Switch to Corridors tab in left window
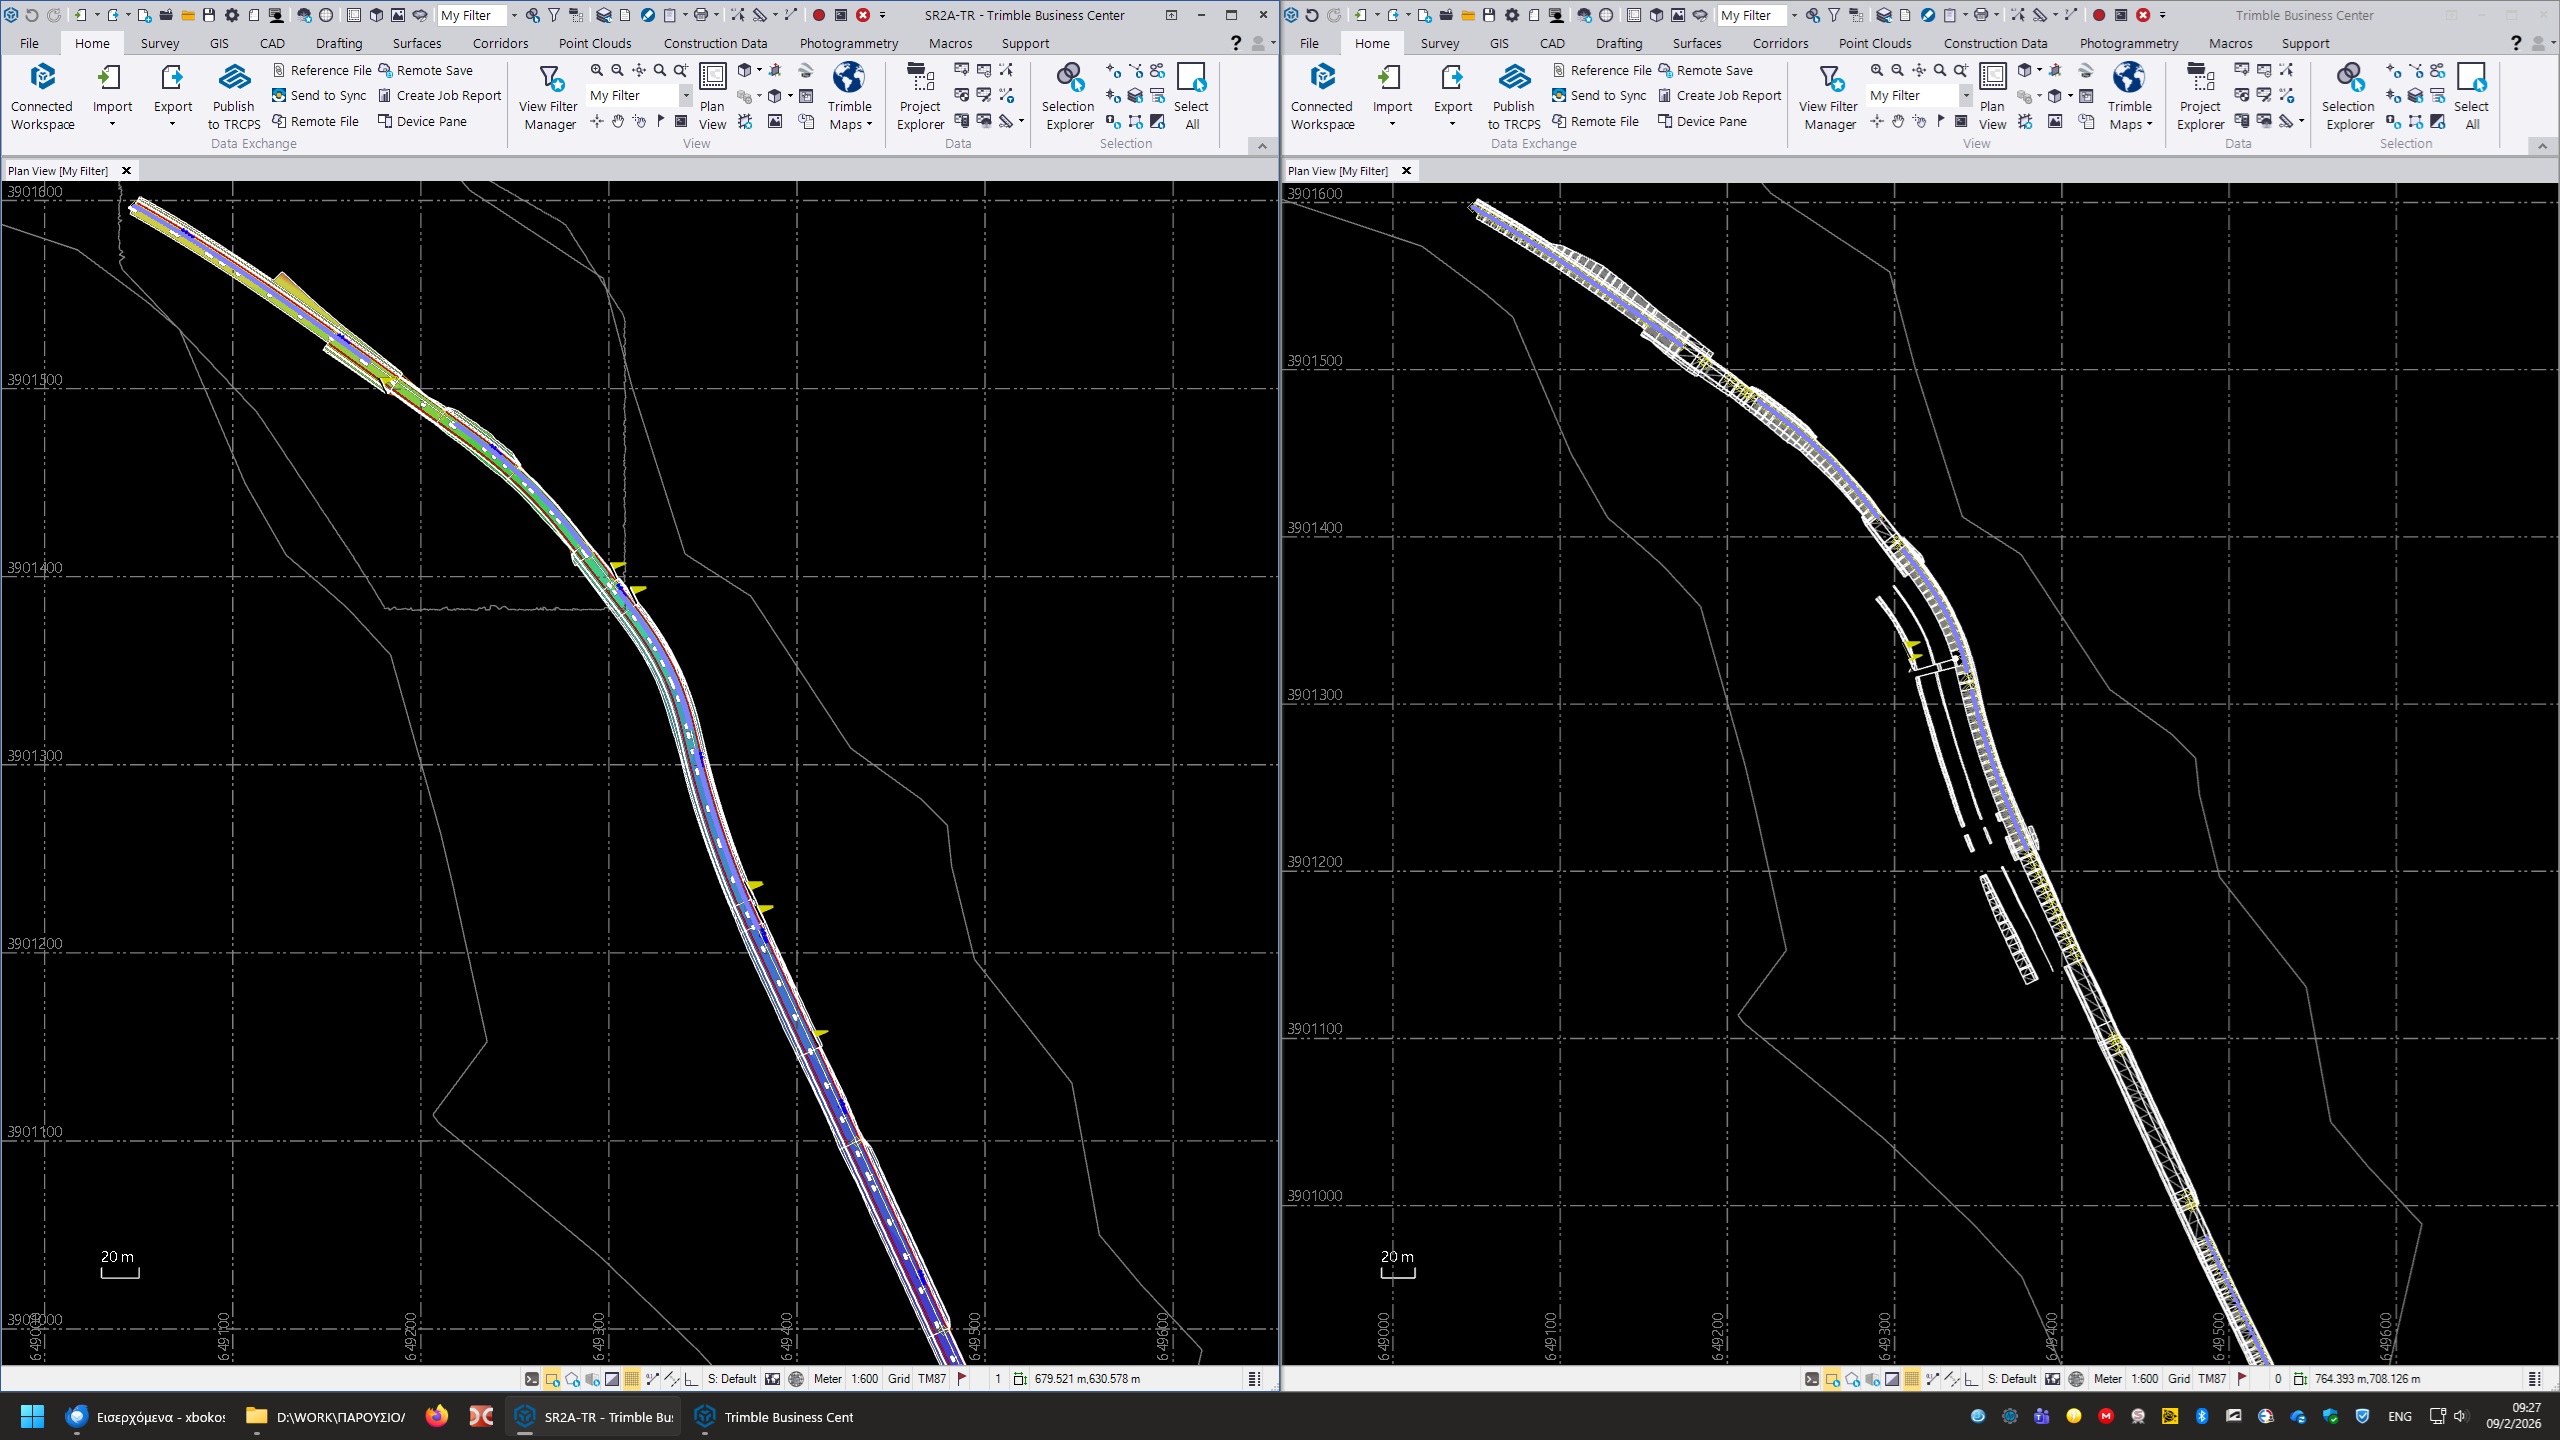Screen dimensions: 2560x1440 [500, 43]
